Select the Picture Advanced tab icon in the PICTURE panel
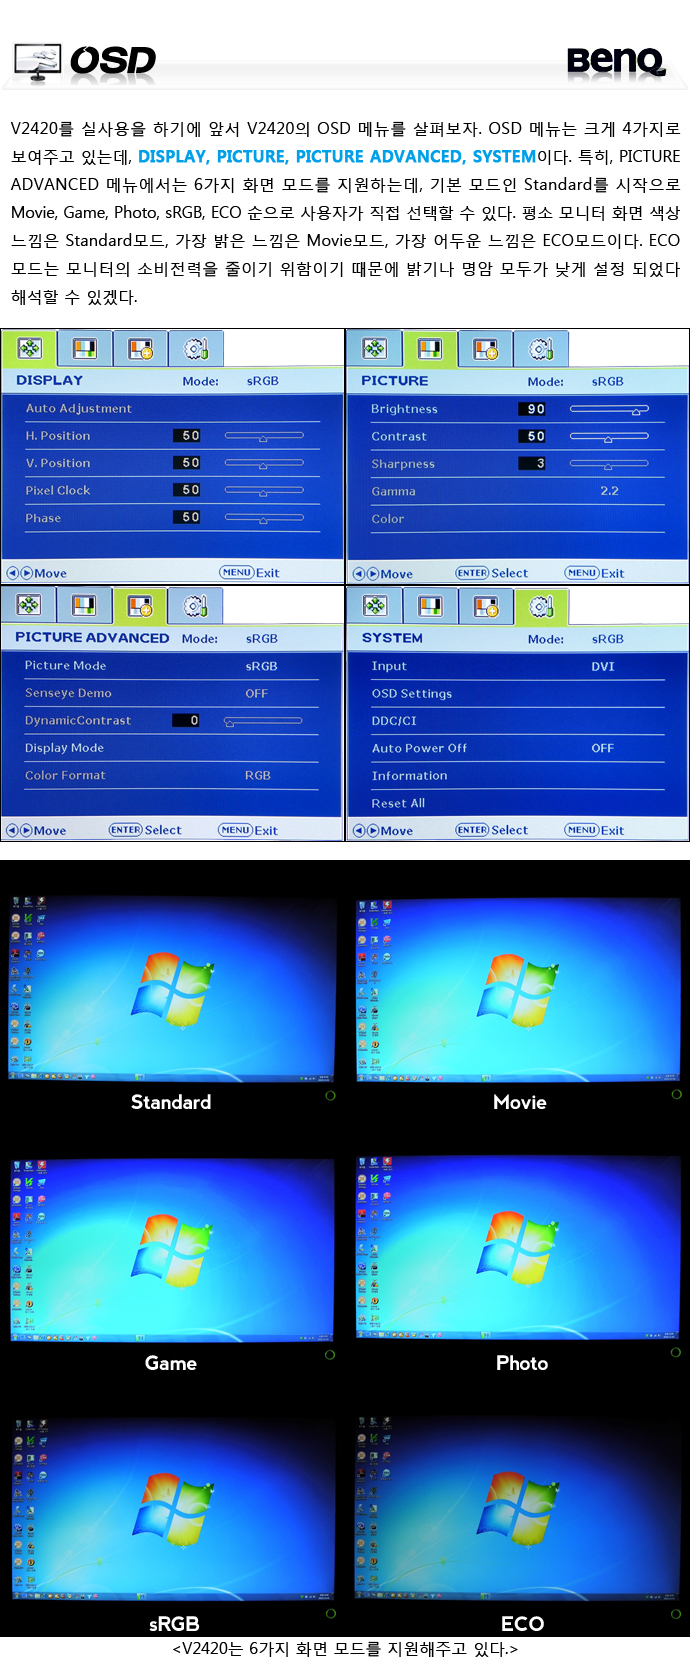This screenshot has height=1680, width=690. (x=486, y=348)
